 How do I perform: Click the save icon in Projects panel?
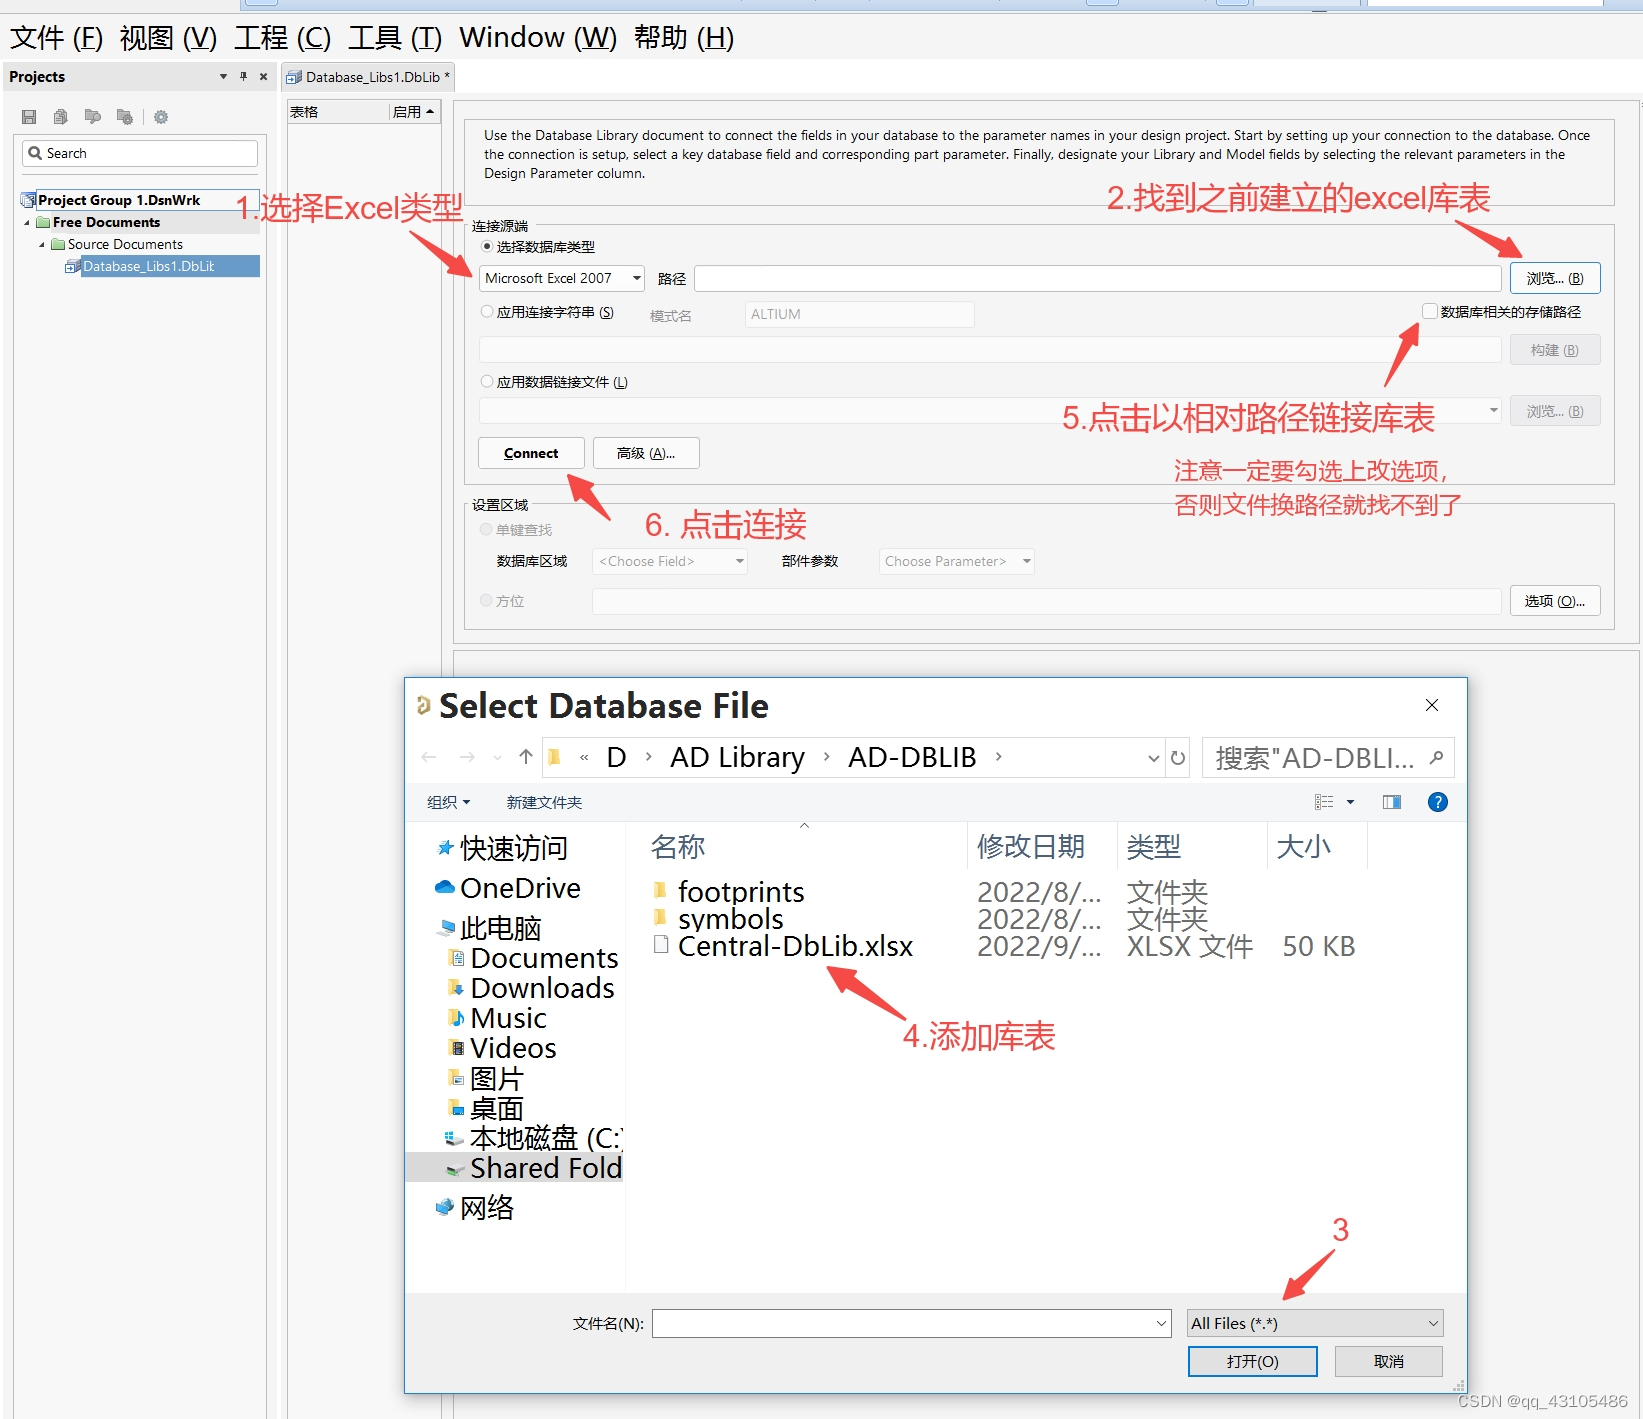29,117
